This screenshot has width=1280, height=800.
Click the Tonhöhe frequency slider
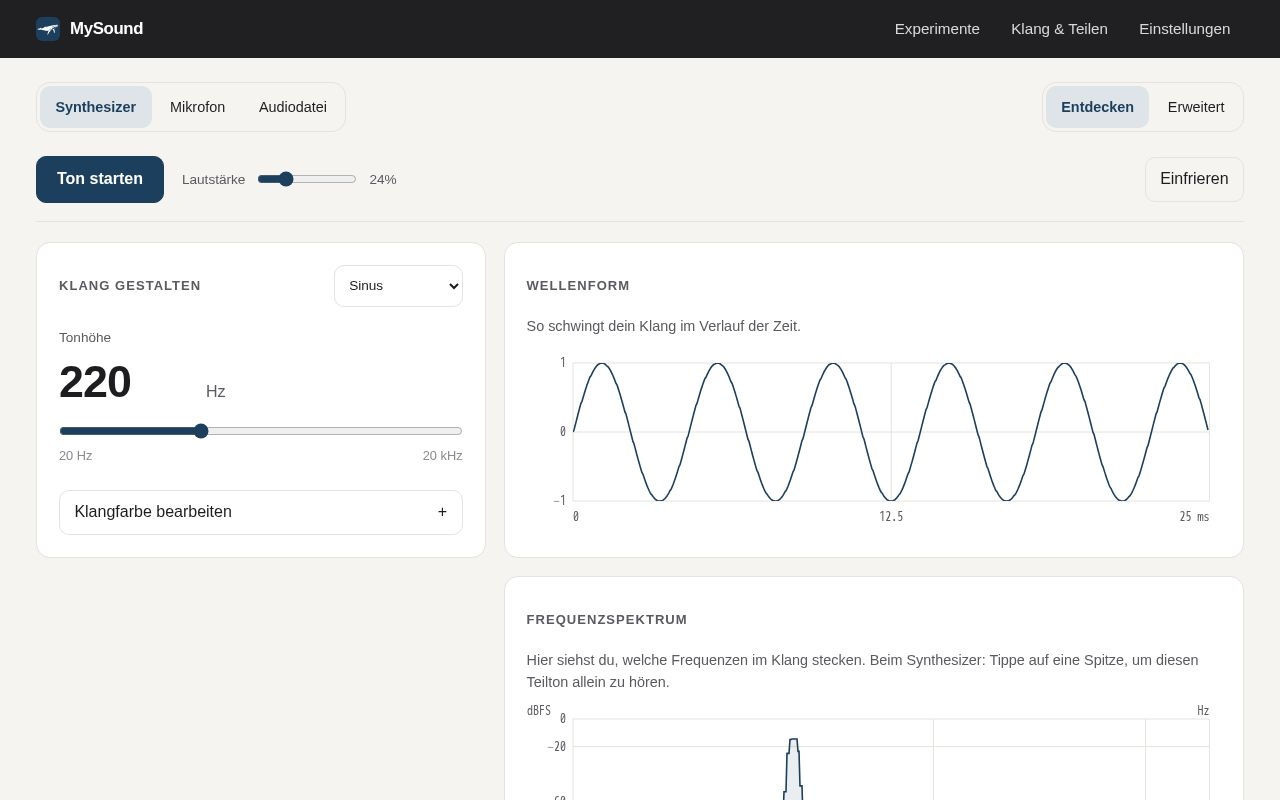click(x=261, y=431)
